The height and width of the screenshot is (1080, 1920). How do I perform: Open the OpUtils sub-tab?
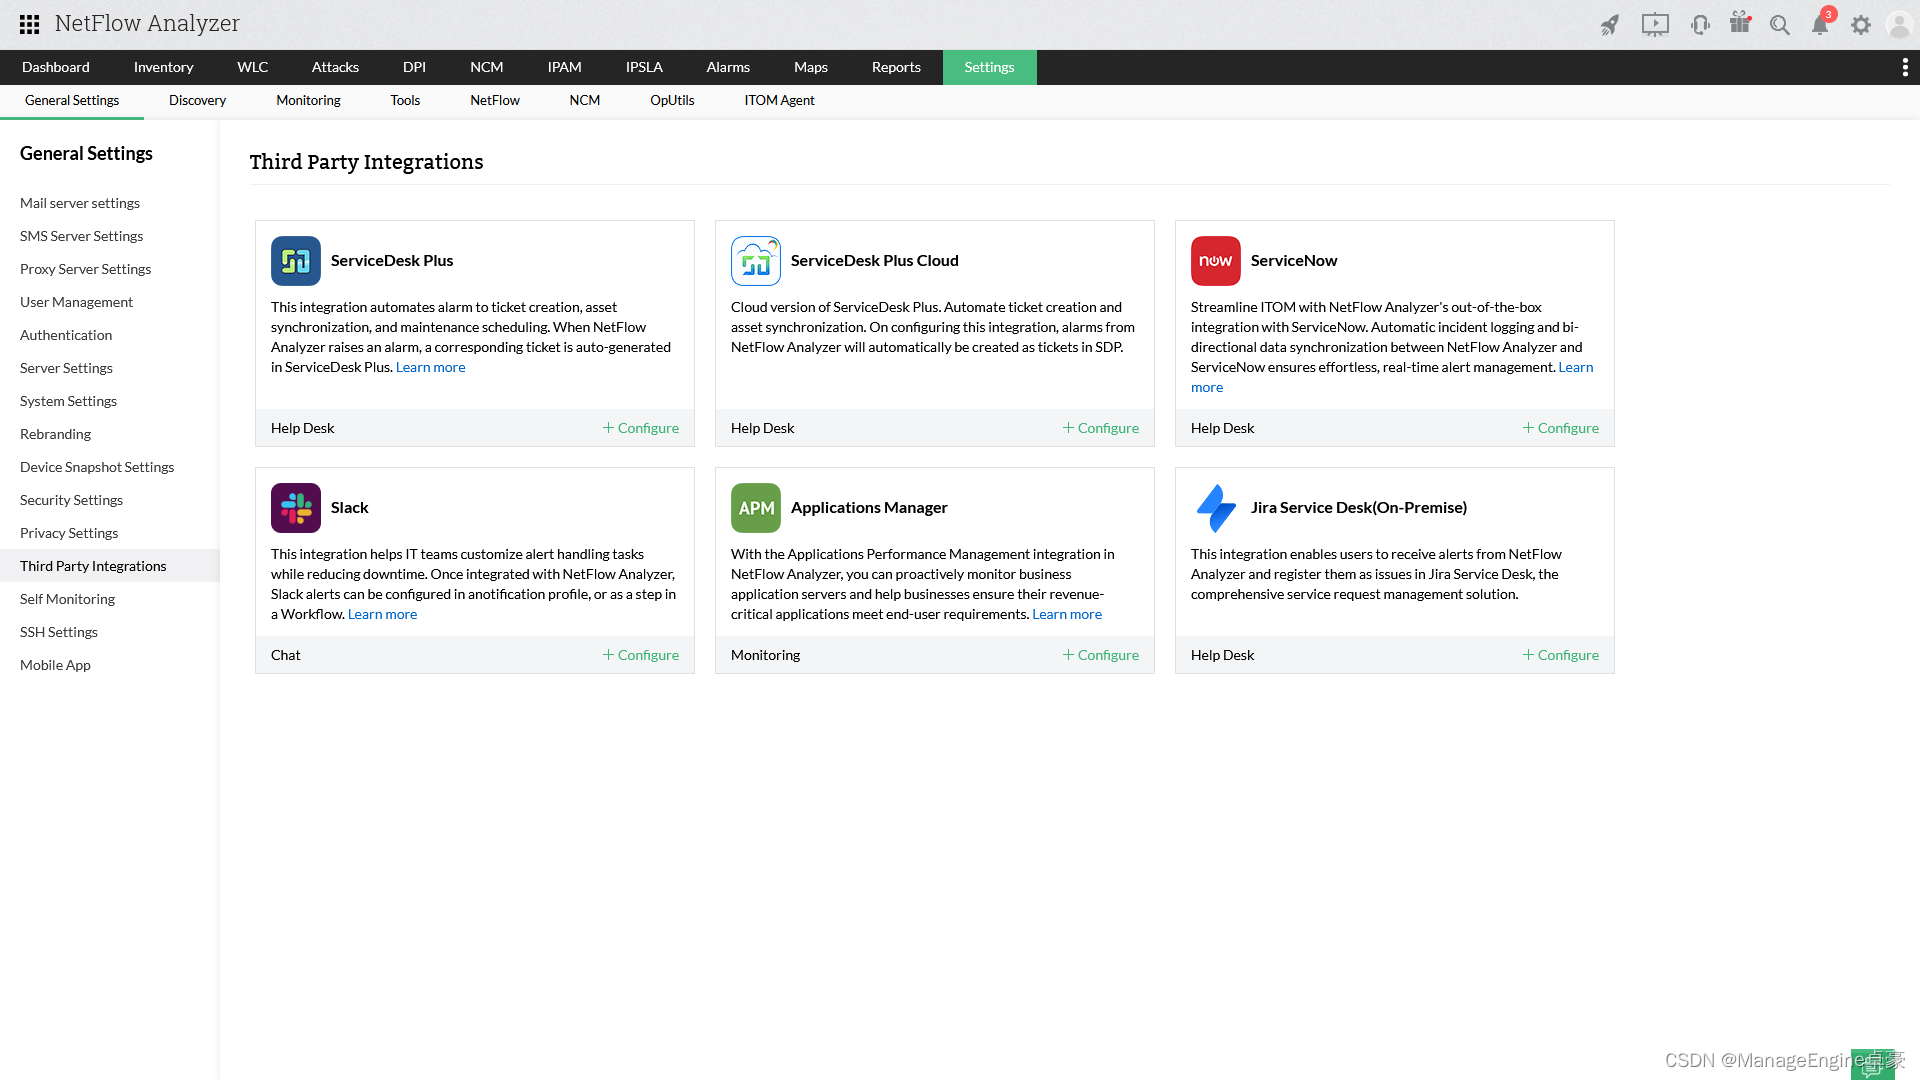tap(672, 101)
